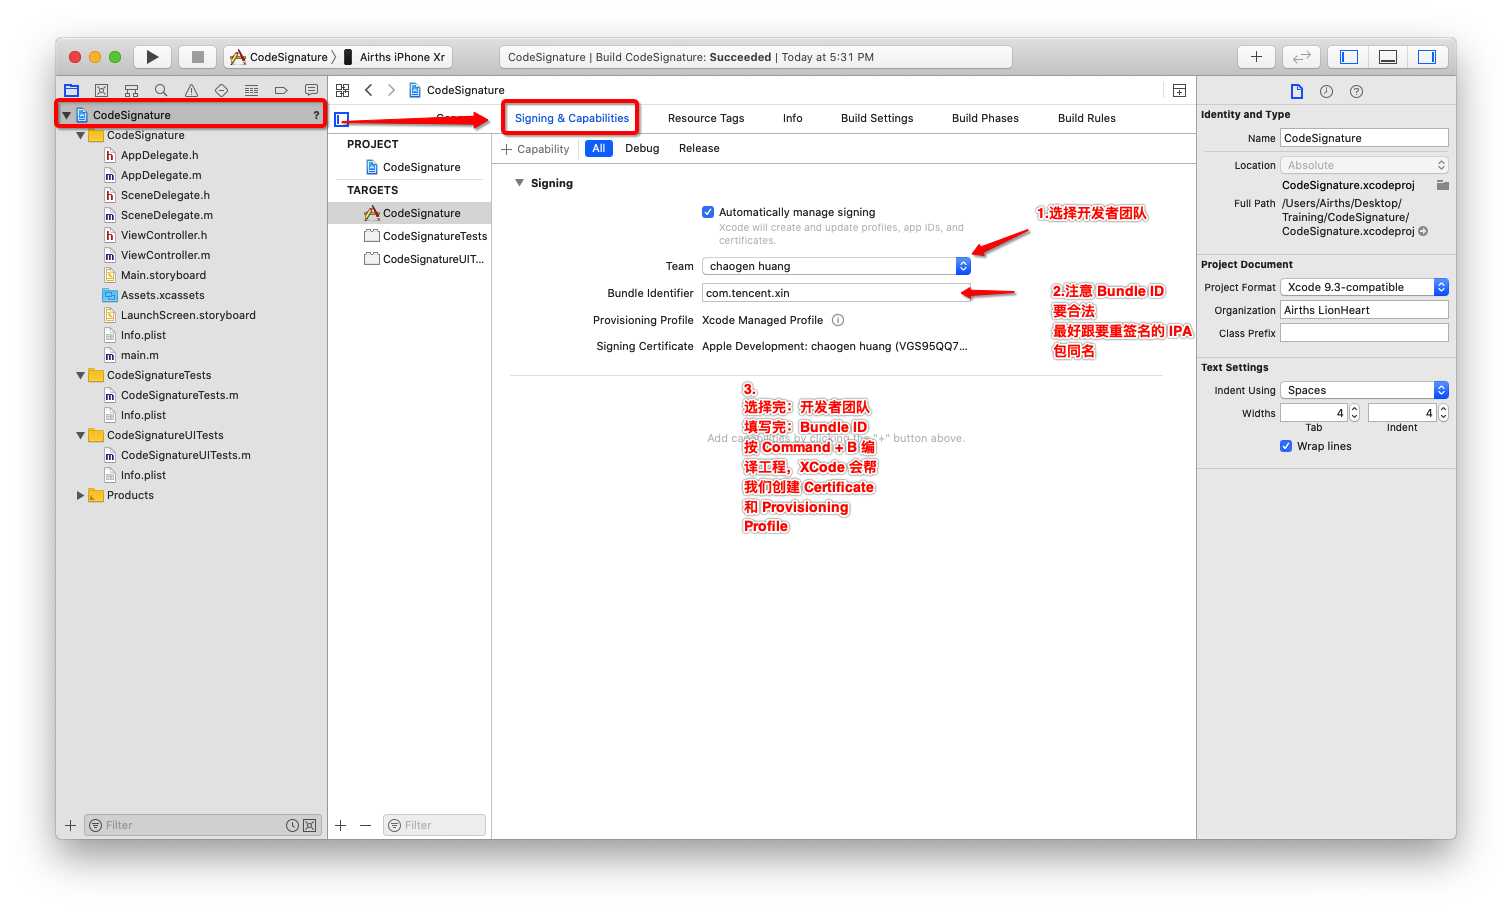The width and height of the screenshot is (1512, 913).
Task: Show recently modified files filter
Action: pos(292,825)
